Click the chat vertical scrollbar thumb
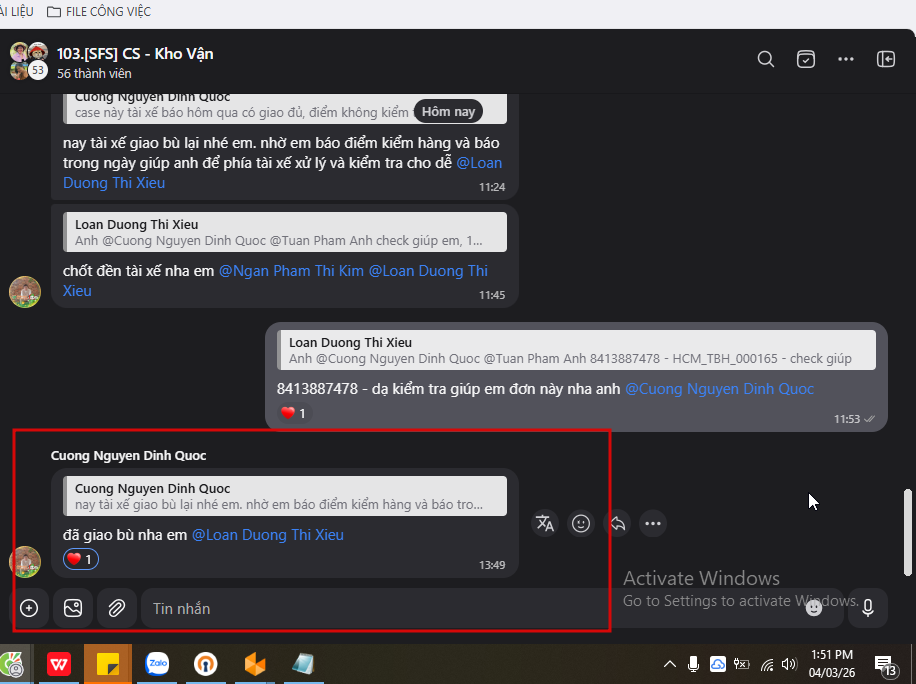 point(908,532)
